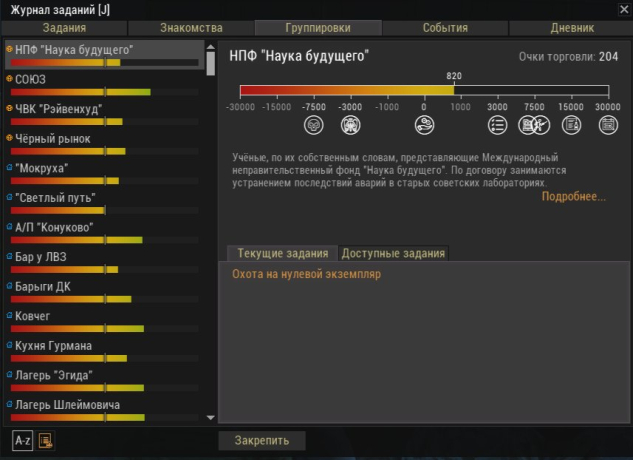
Task: Click the trade icon under the 0 mark
Action: tap(424, 125)
